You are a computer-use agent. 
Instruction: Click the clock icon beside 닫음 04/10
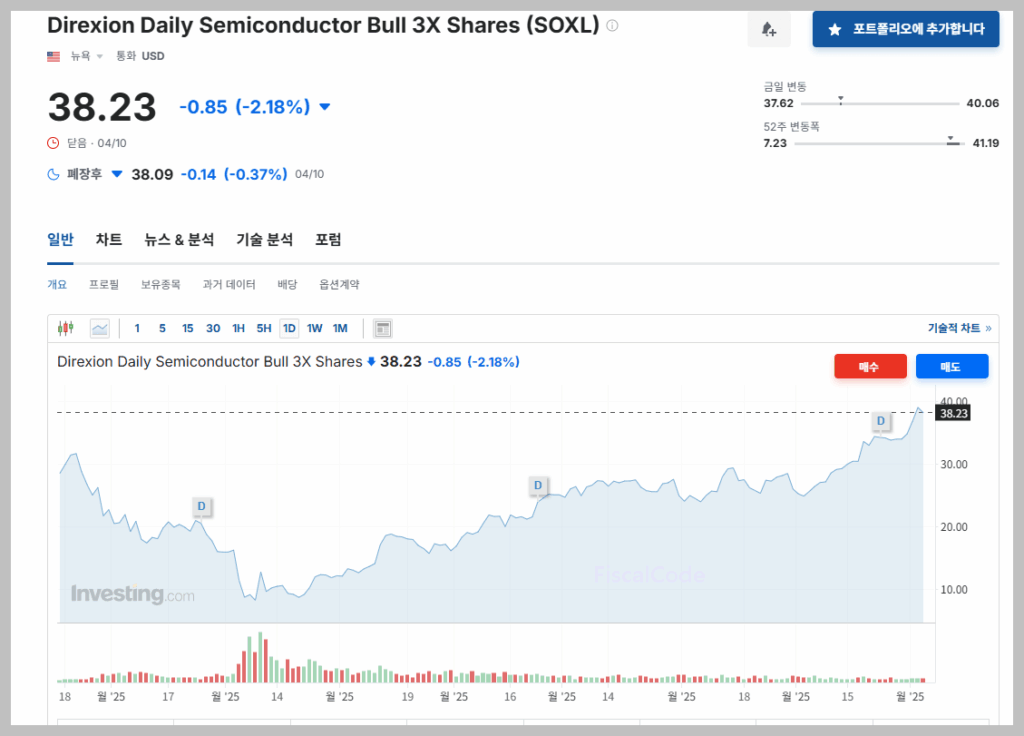point(53,142)
